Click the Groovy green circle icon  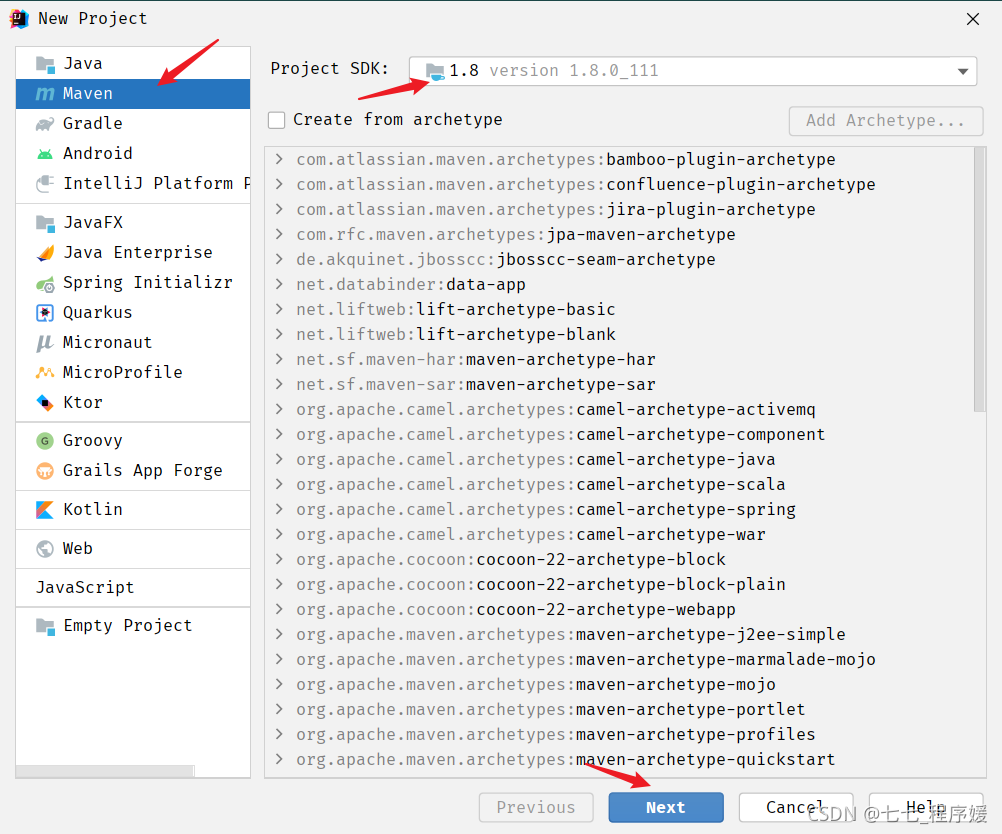coord(45,440)
